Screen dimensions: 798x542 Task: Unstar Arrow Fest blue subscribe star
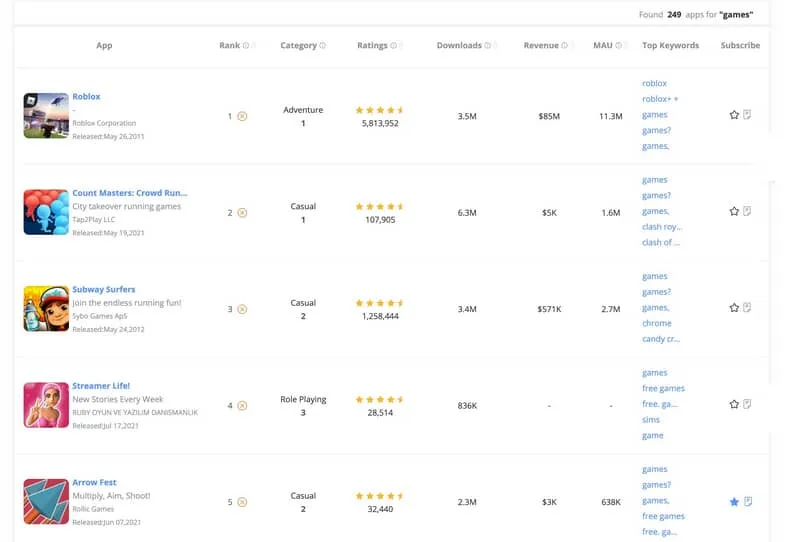coord(734,502)
